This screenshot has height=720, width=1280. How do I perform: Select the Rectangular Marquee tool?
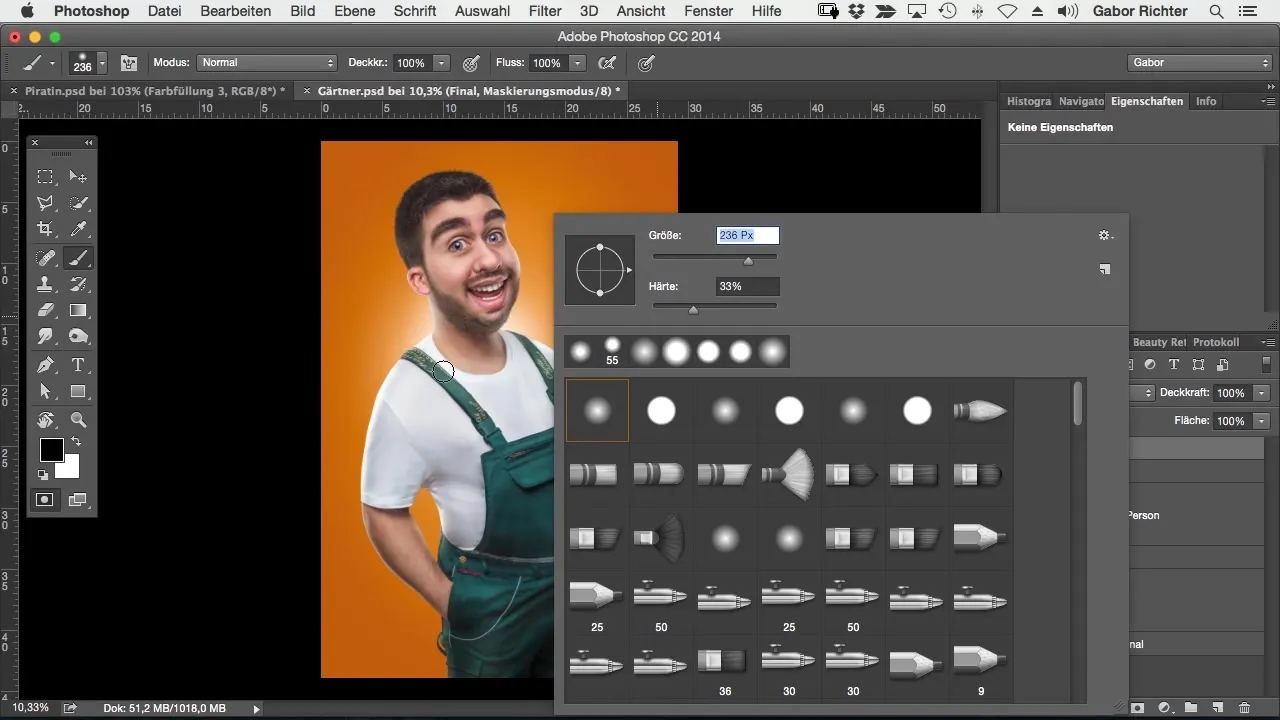pos(46,177)
